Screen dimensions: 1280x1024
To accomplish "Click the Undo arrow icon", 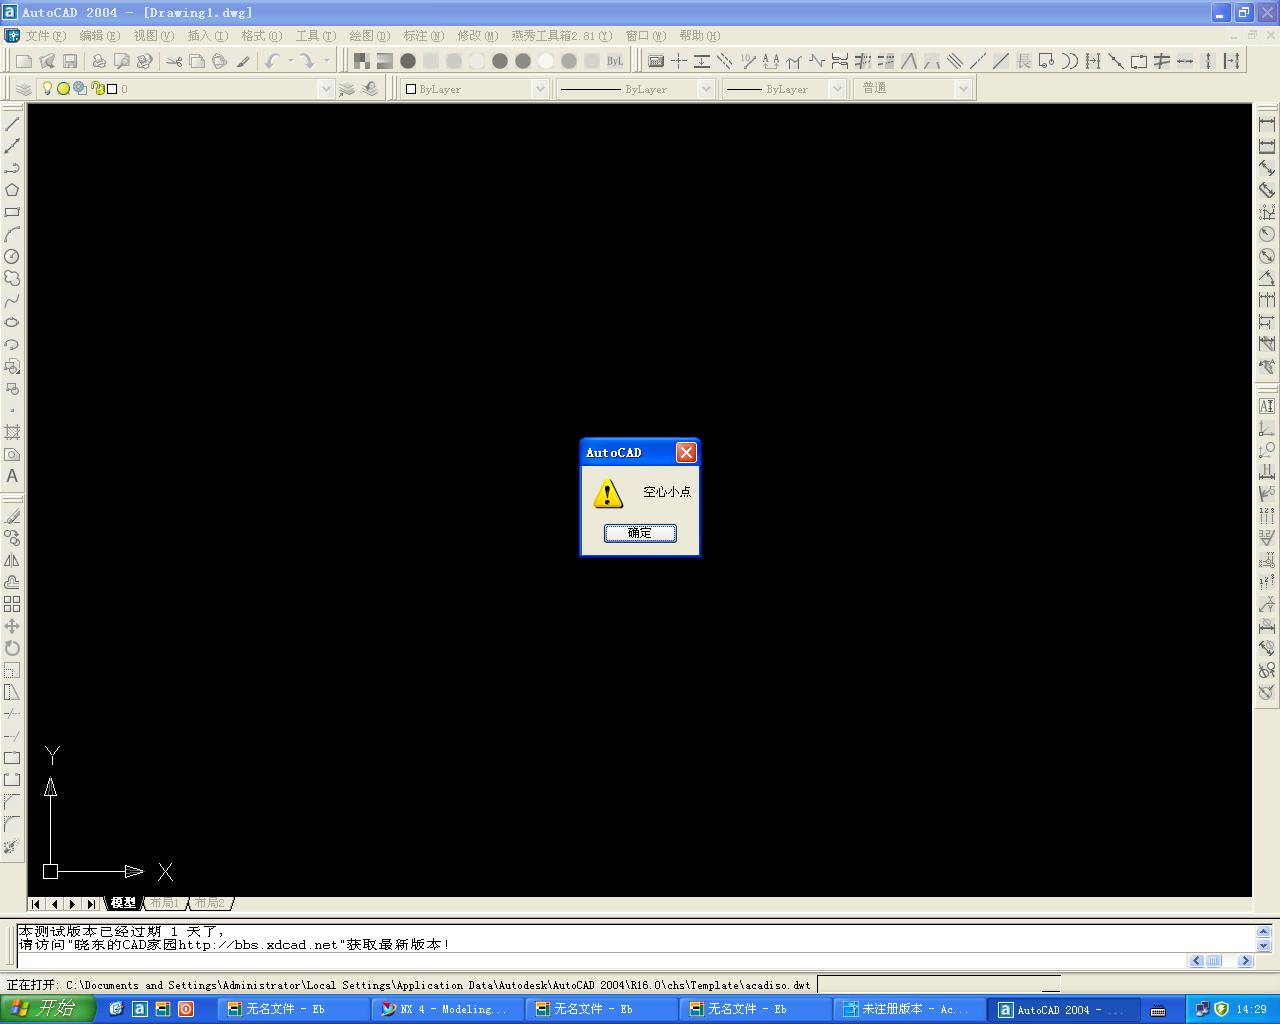I will coord(272,61).
